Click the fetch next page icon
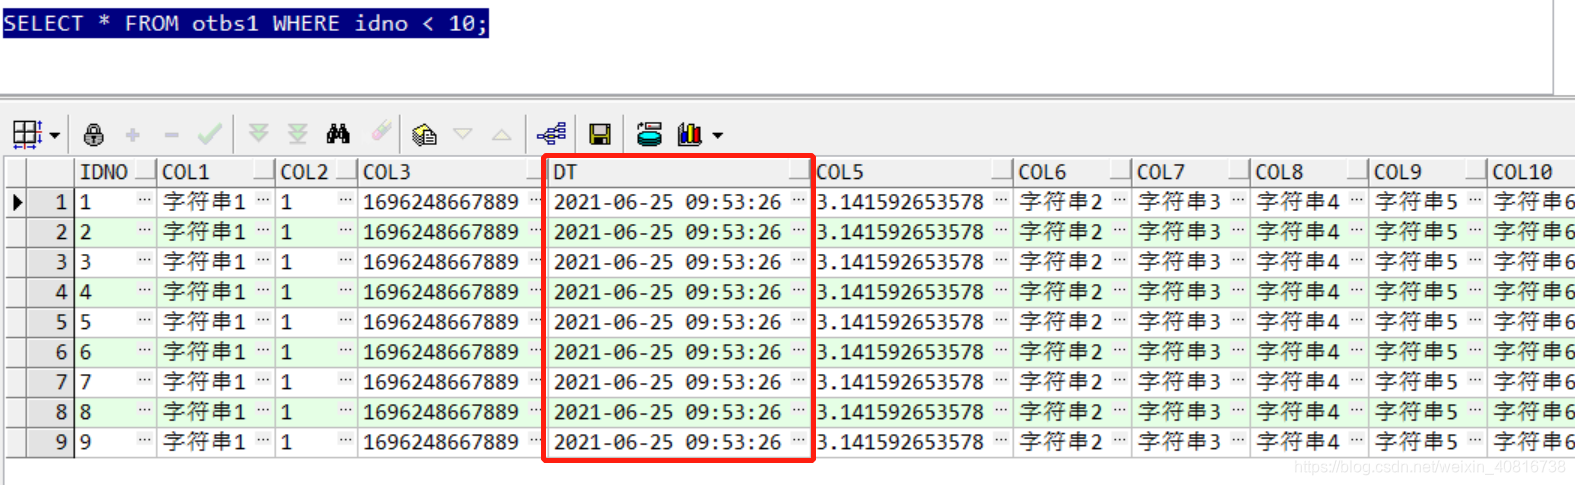Screen dimensions: 1575x485 coord(259,134)
